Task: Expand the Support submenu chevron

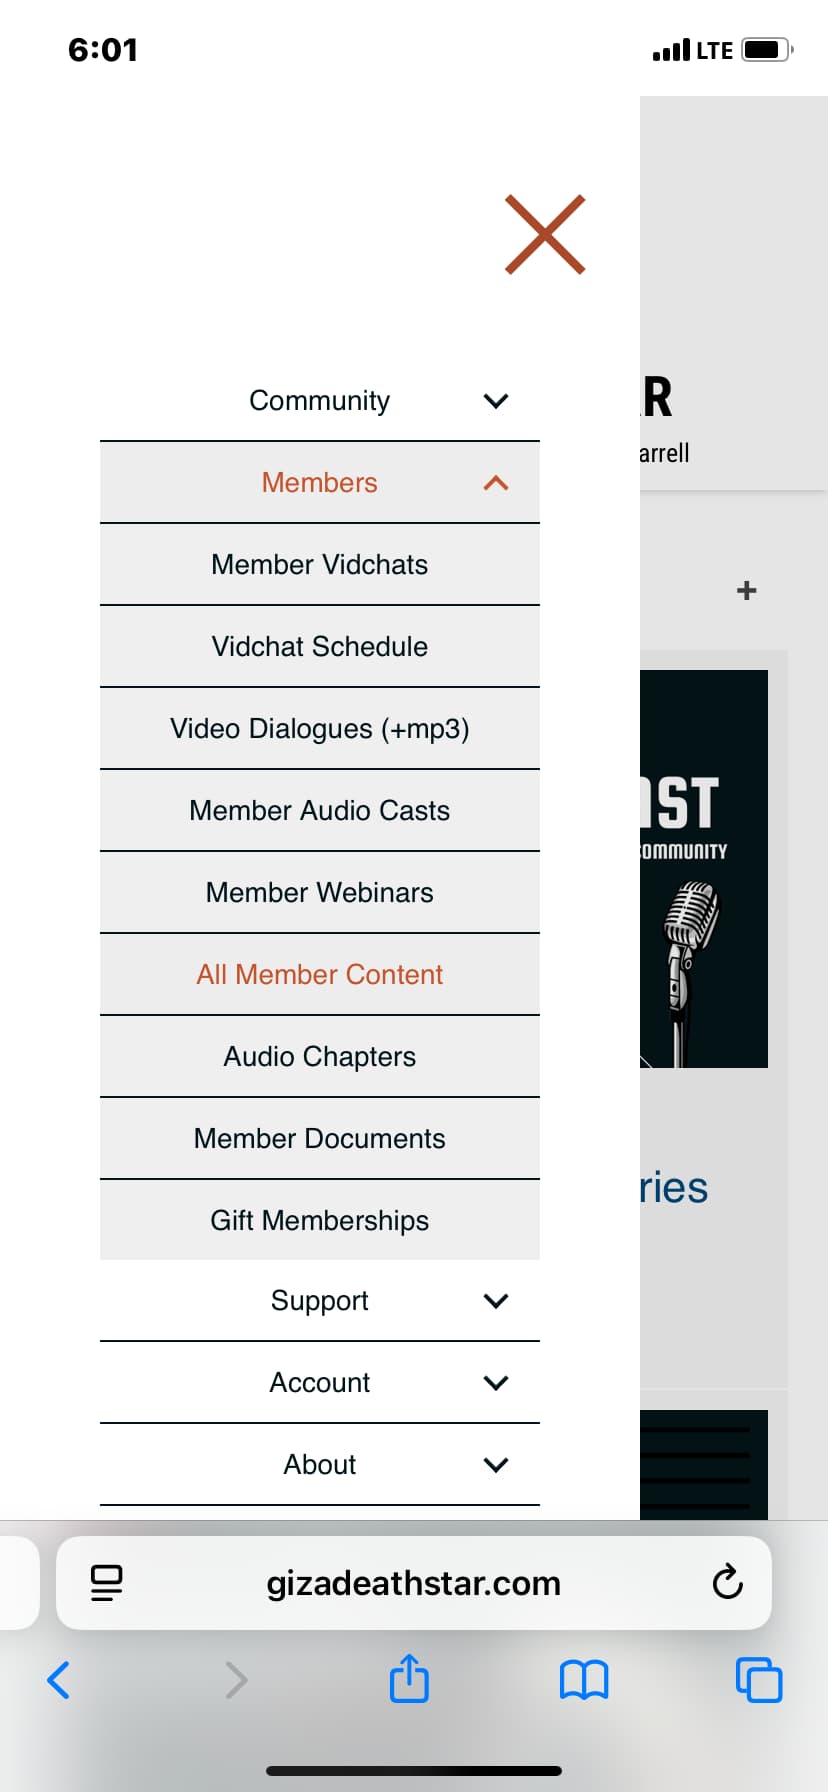Action: [x=496, y=1301]
